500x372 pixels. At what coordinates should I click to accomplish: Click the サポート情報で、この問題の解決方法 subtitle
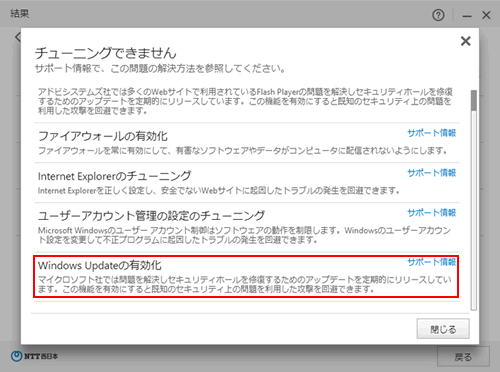pos(160,69)
